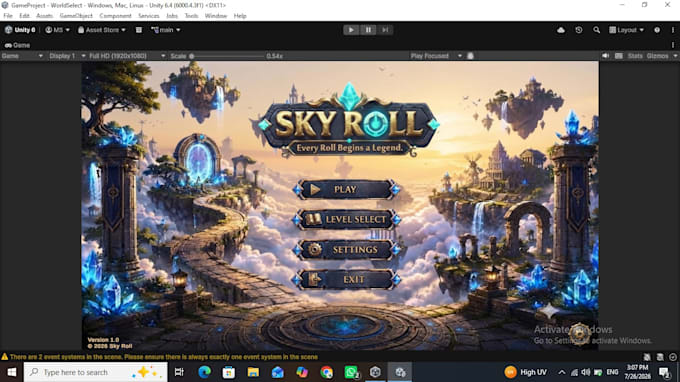Pause the game with the Pause button
The width and height of the screenshot is (680, 382).
point(368,30)
